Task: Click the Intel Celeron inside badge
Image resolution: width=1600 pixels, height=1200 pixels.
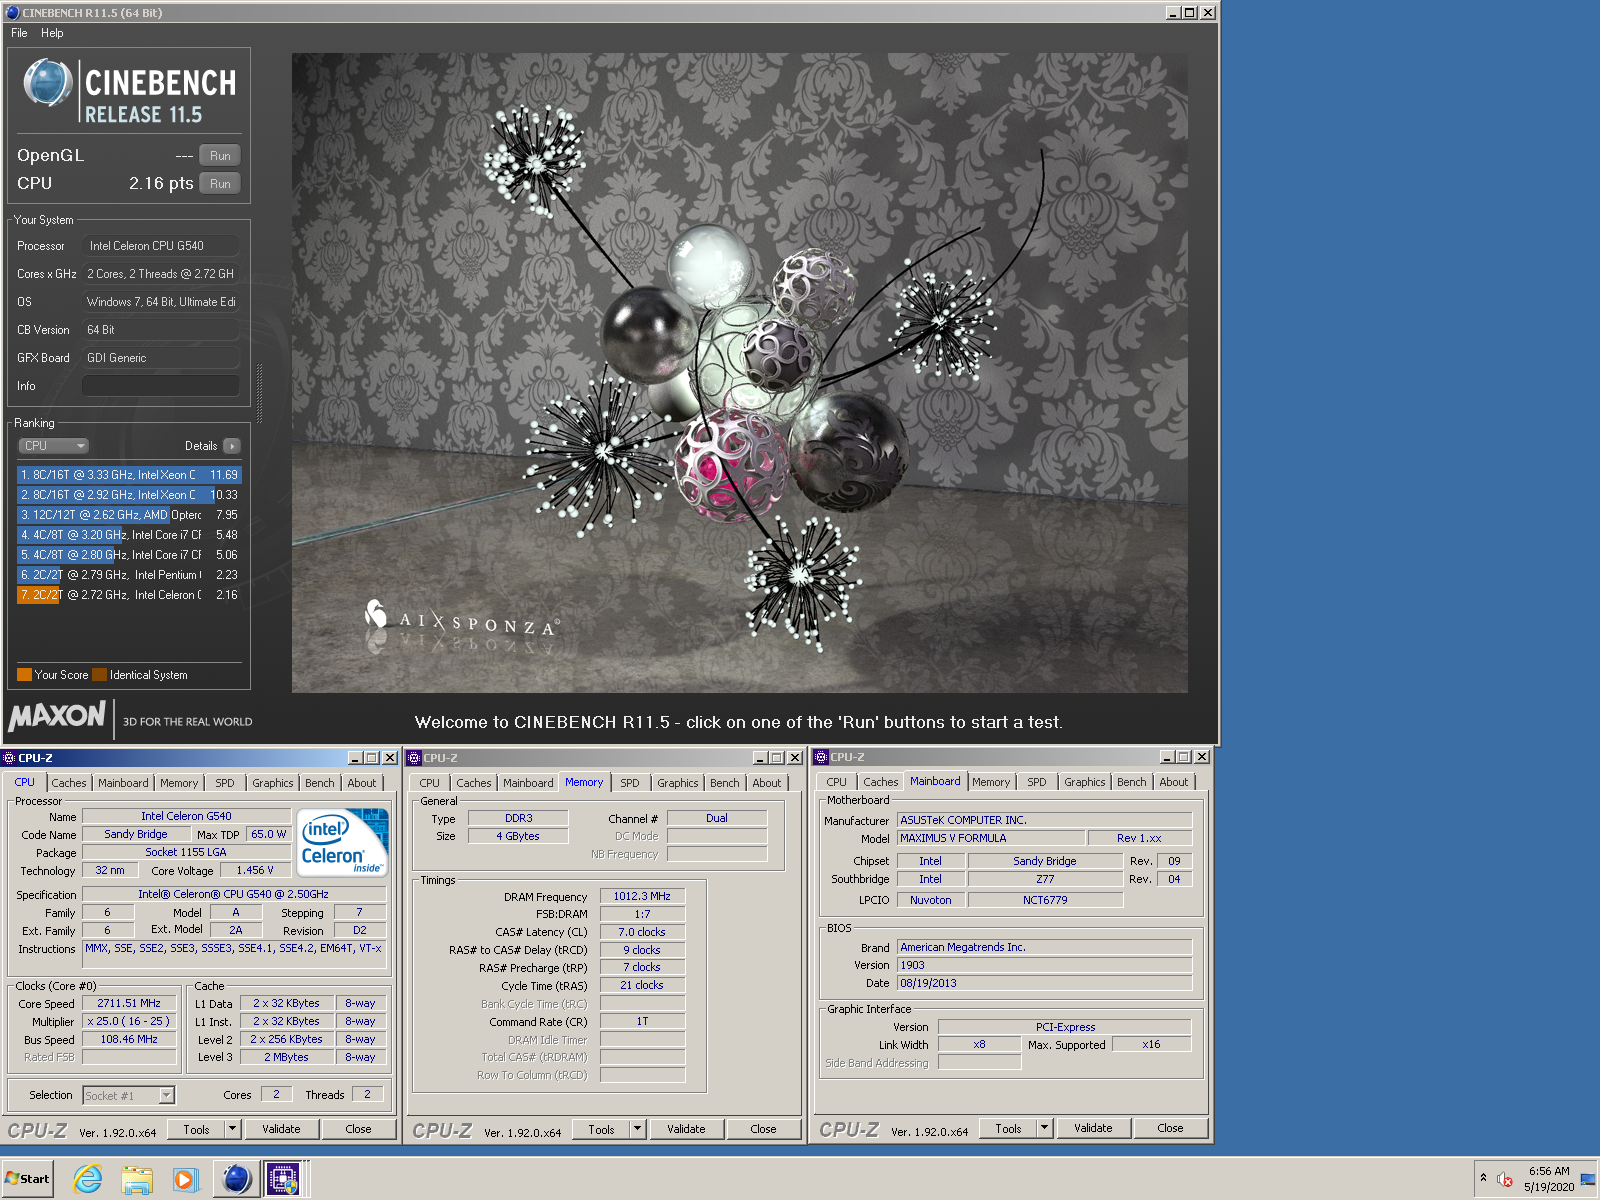Action: (x=342, y=843)
